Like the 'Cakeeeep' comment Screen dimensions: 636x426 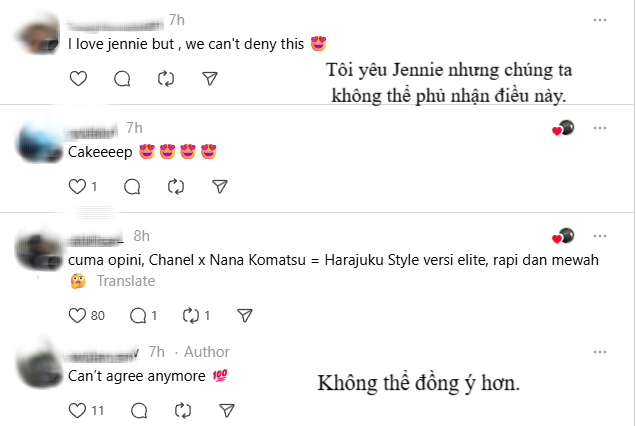[x=78, y=186]
